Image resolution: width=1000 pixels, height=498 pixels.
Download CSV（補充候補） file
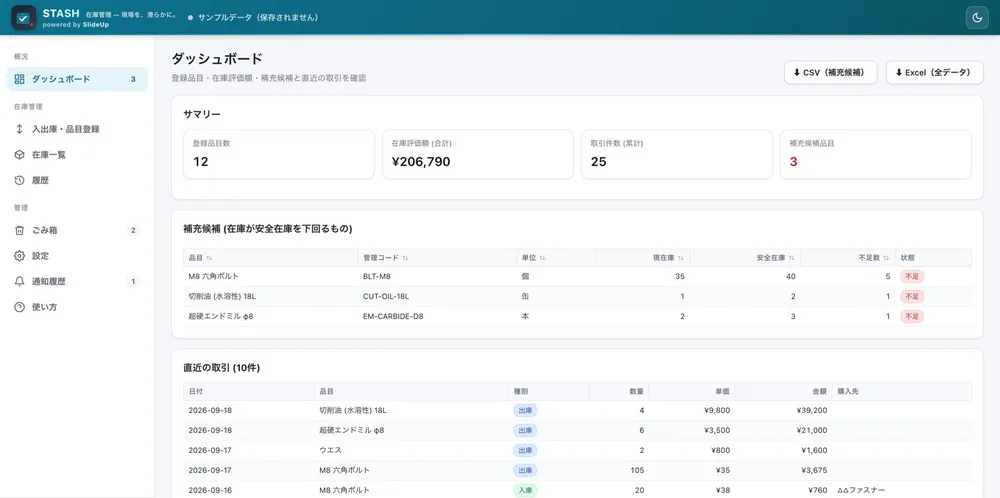click(x=830, y=73)
